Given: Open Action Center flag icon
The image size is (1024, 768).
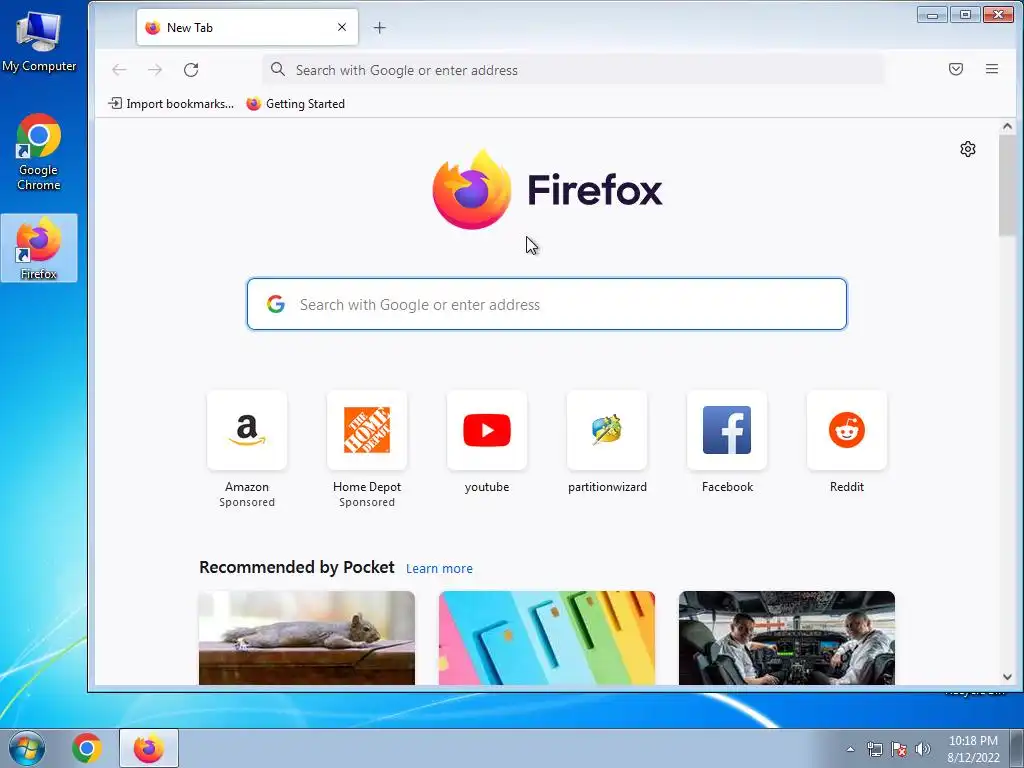Looking at the screenshot, I should coord(899,749).
